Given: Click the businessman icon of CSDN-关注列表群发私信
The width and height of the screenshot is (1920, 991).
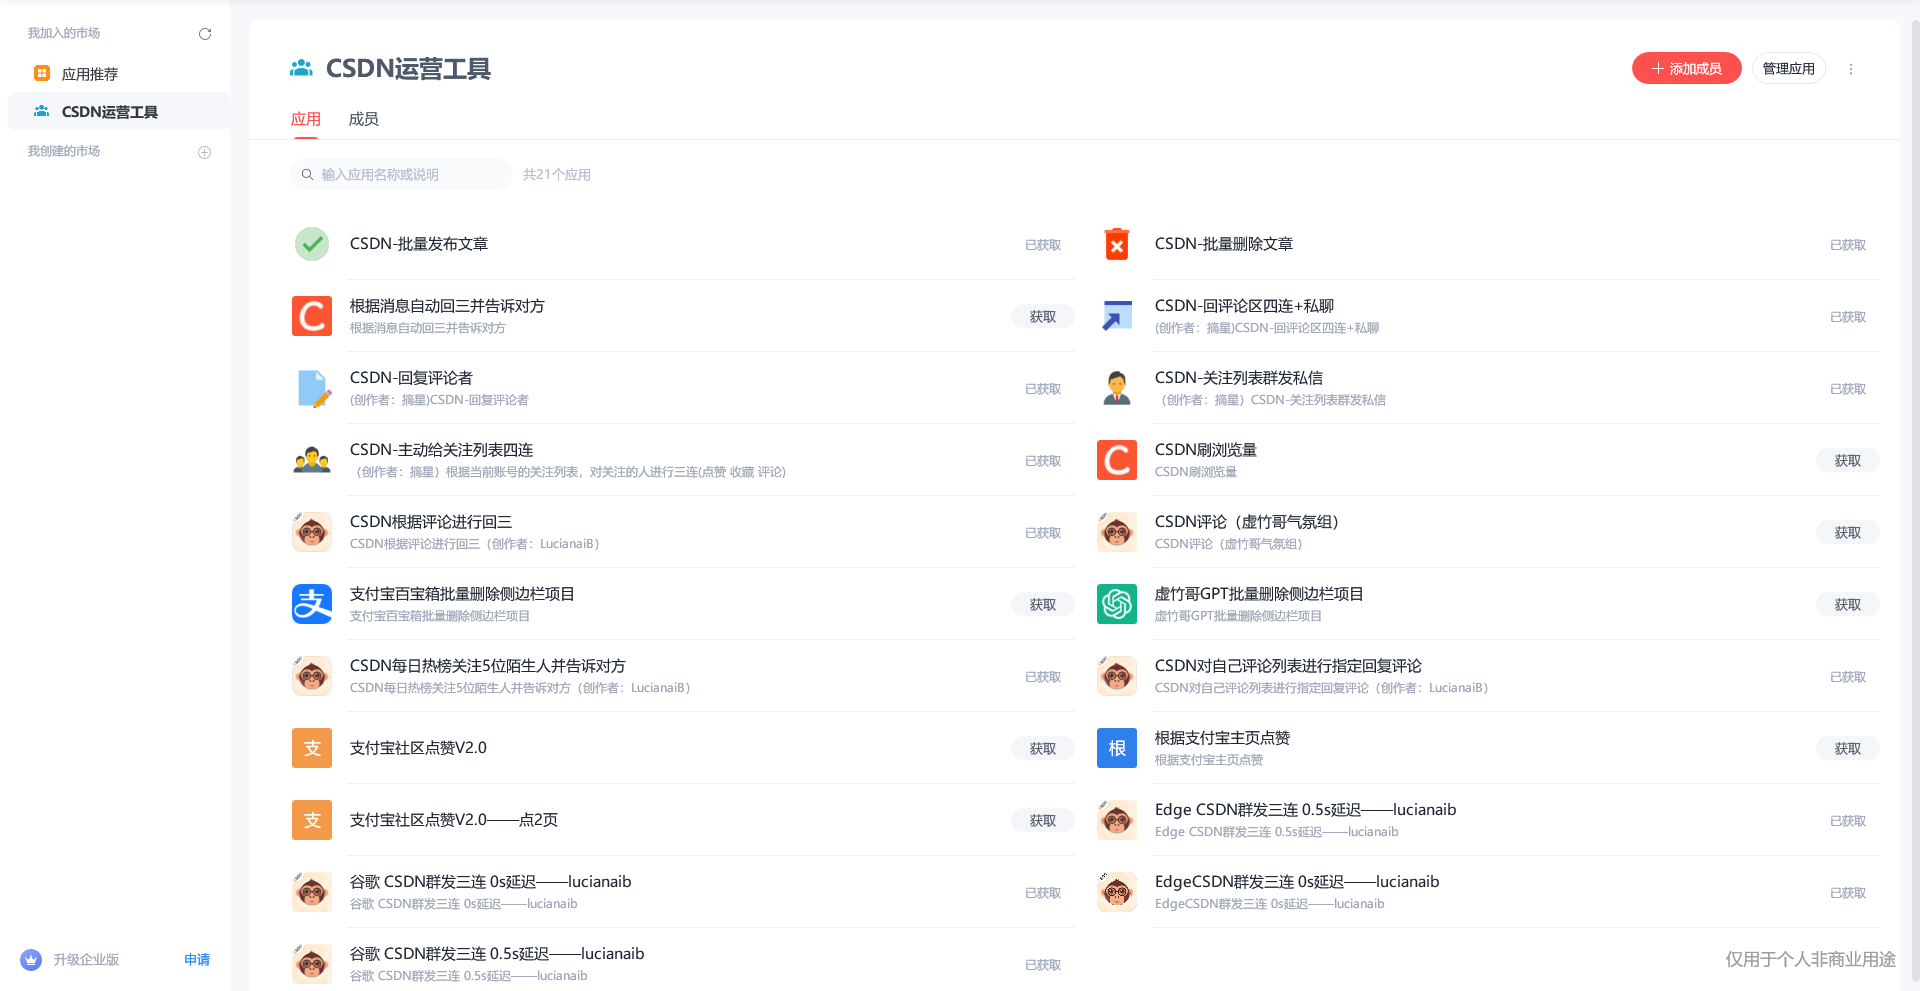Looking at the screenshot, I should click(x=1117, y=388).
